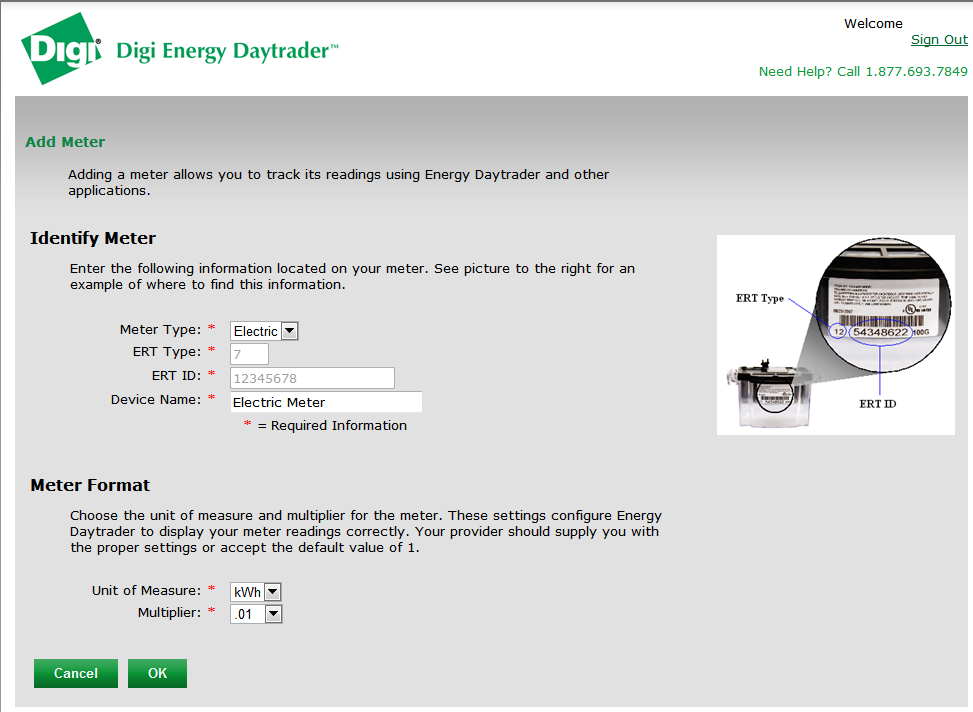Click into the ERT ID field
This screenshot has height=712, width=973.
[x=312, y=378]
